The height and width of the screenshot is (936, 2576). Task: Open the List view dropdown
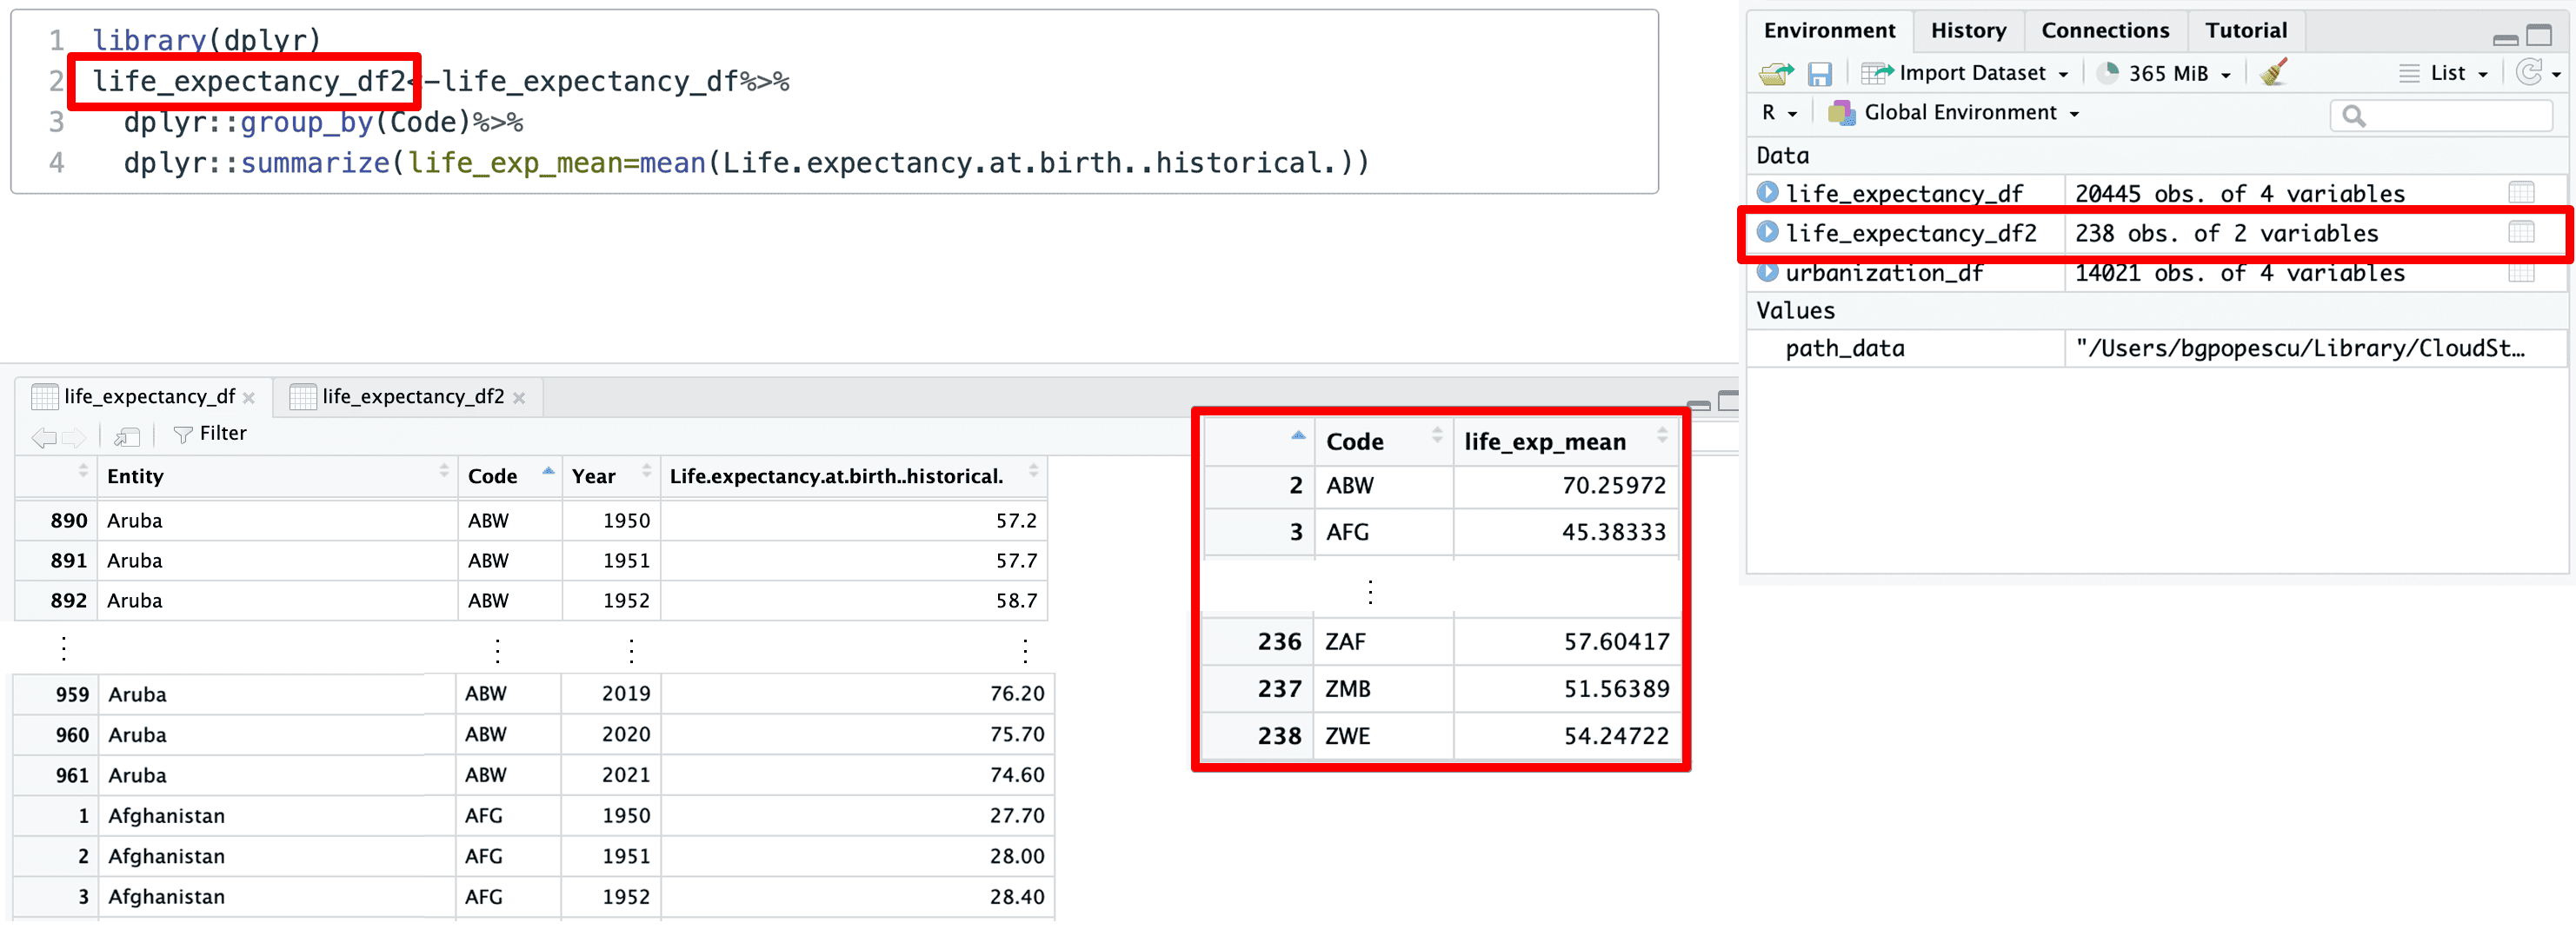click(x=2446, y=73)
